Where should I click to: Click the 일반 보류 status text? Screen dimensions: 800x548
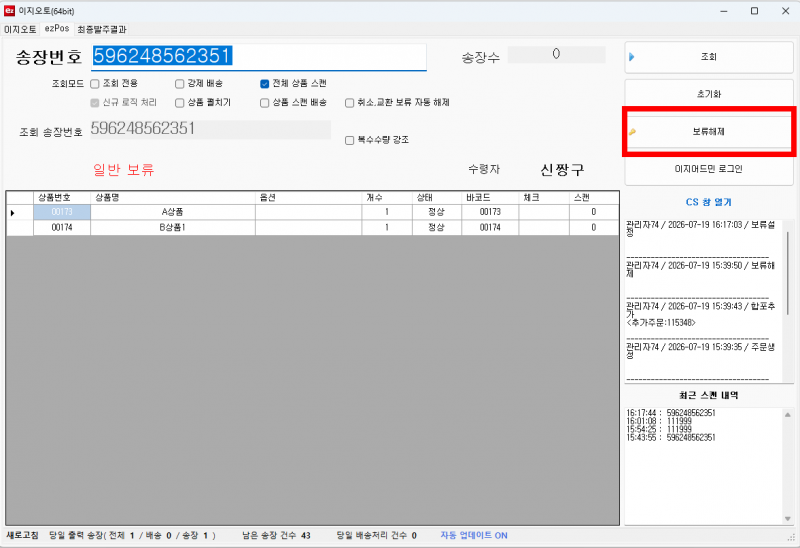point(123,169)
